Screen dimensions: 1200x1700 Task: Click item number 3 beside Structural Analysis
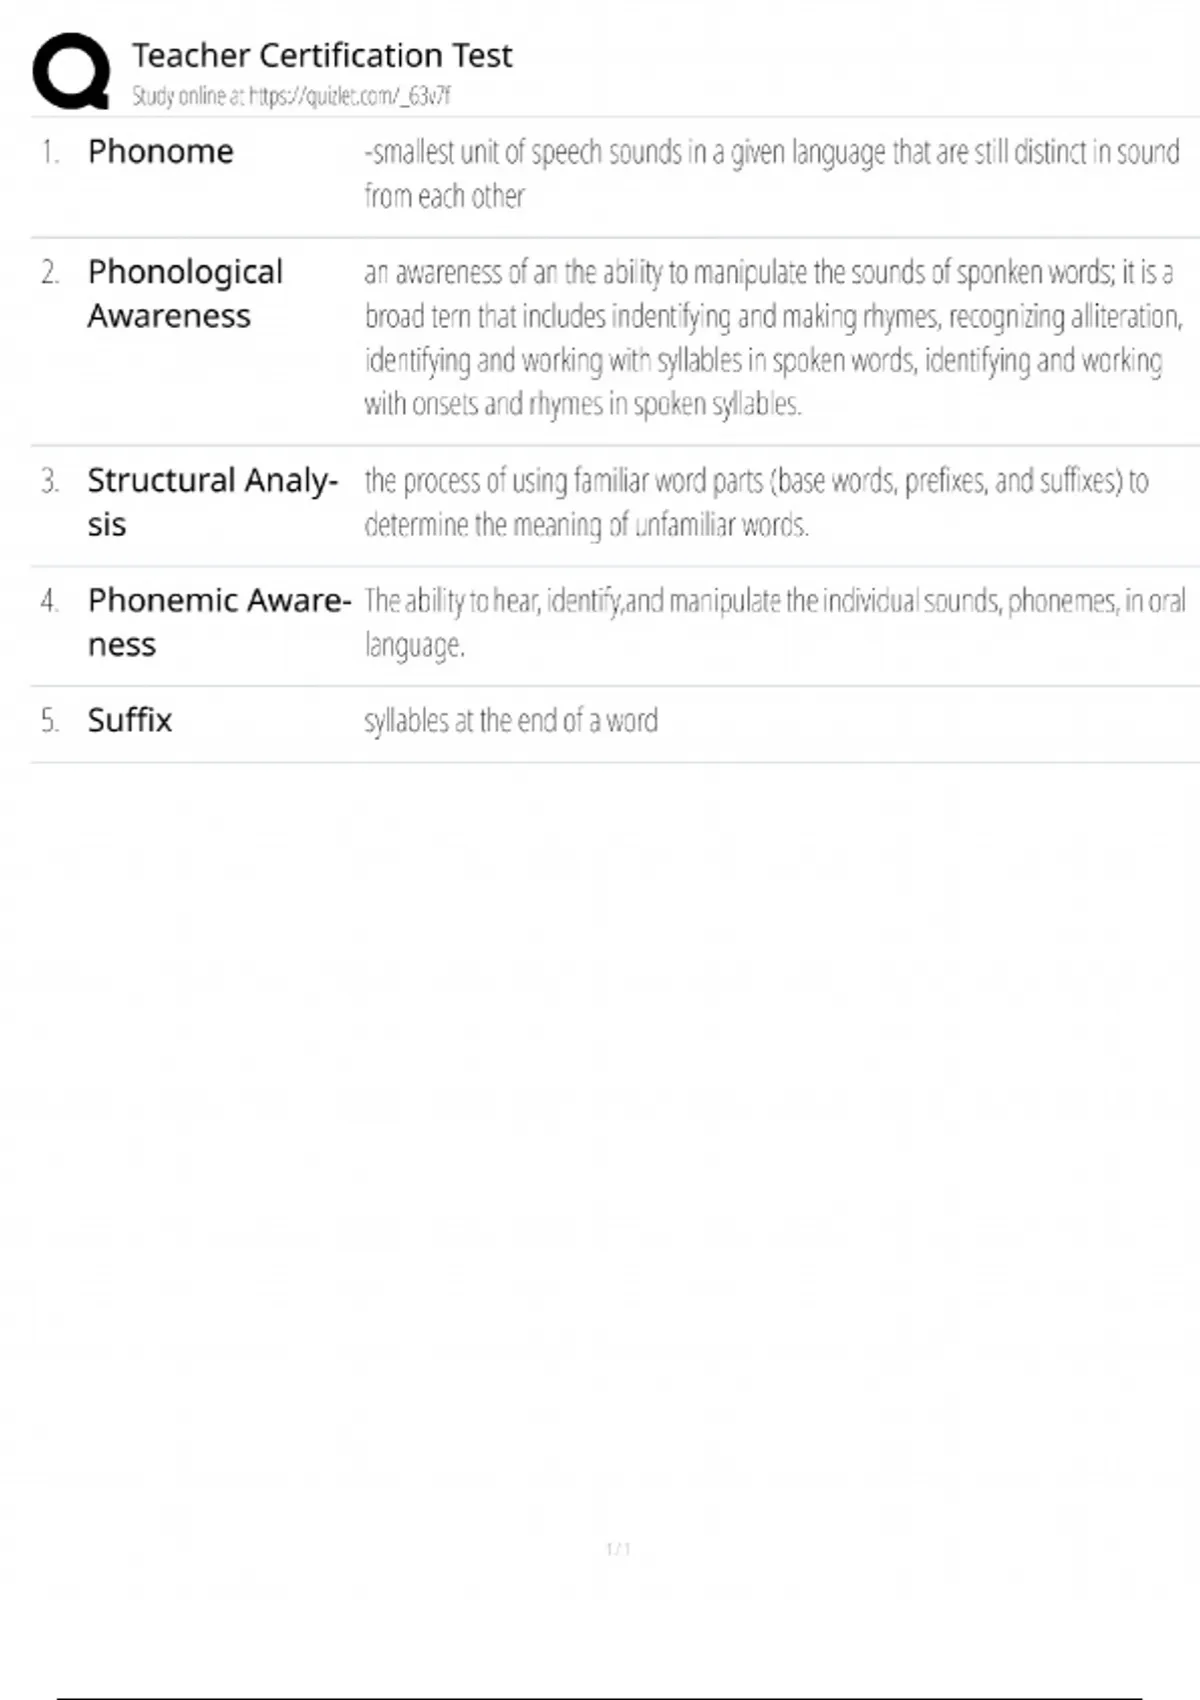(x=50, y=481)
